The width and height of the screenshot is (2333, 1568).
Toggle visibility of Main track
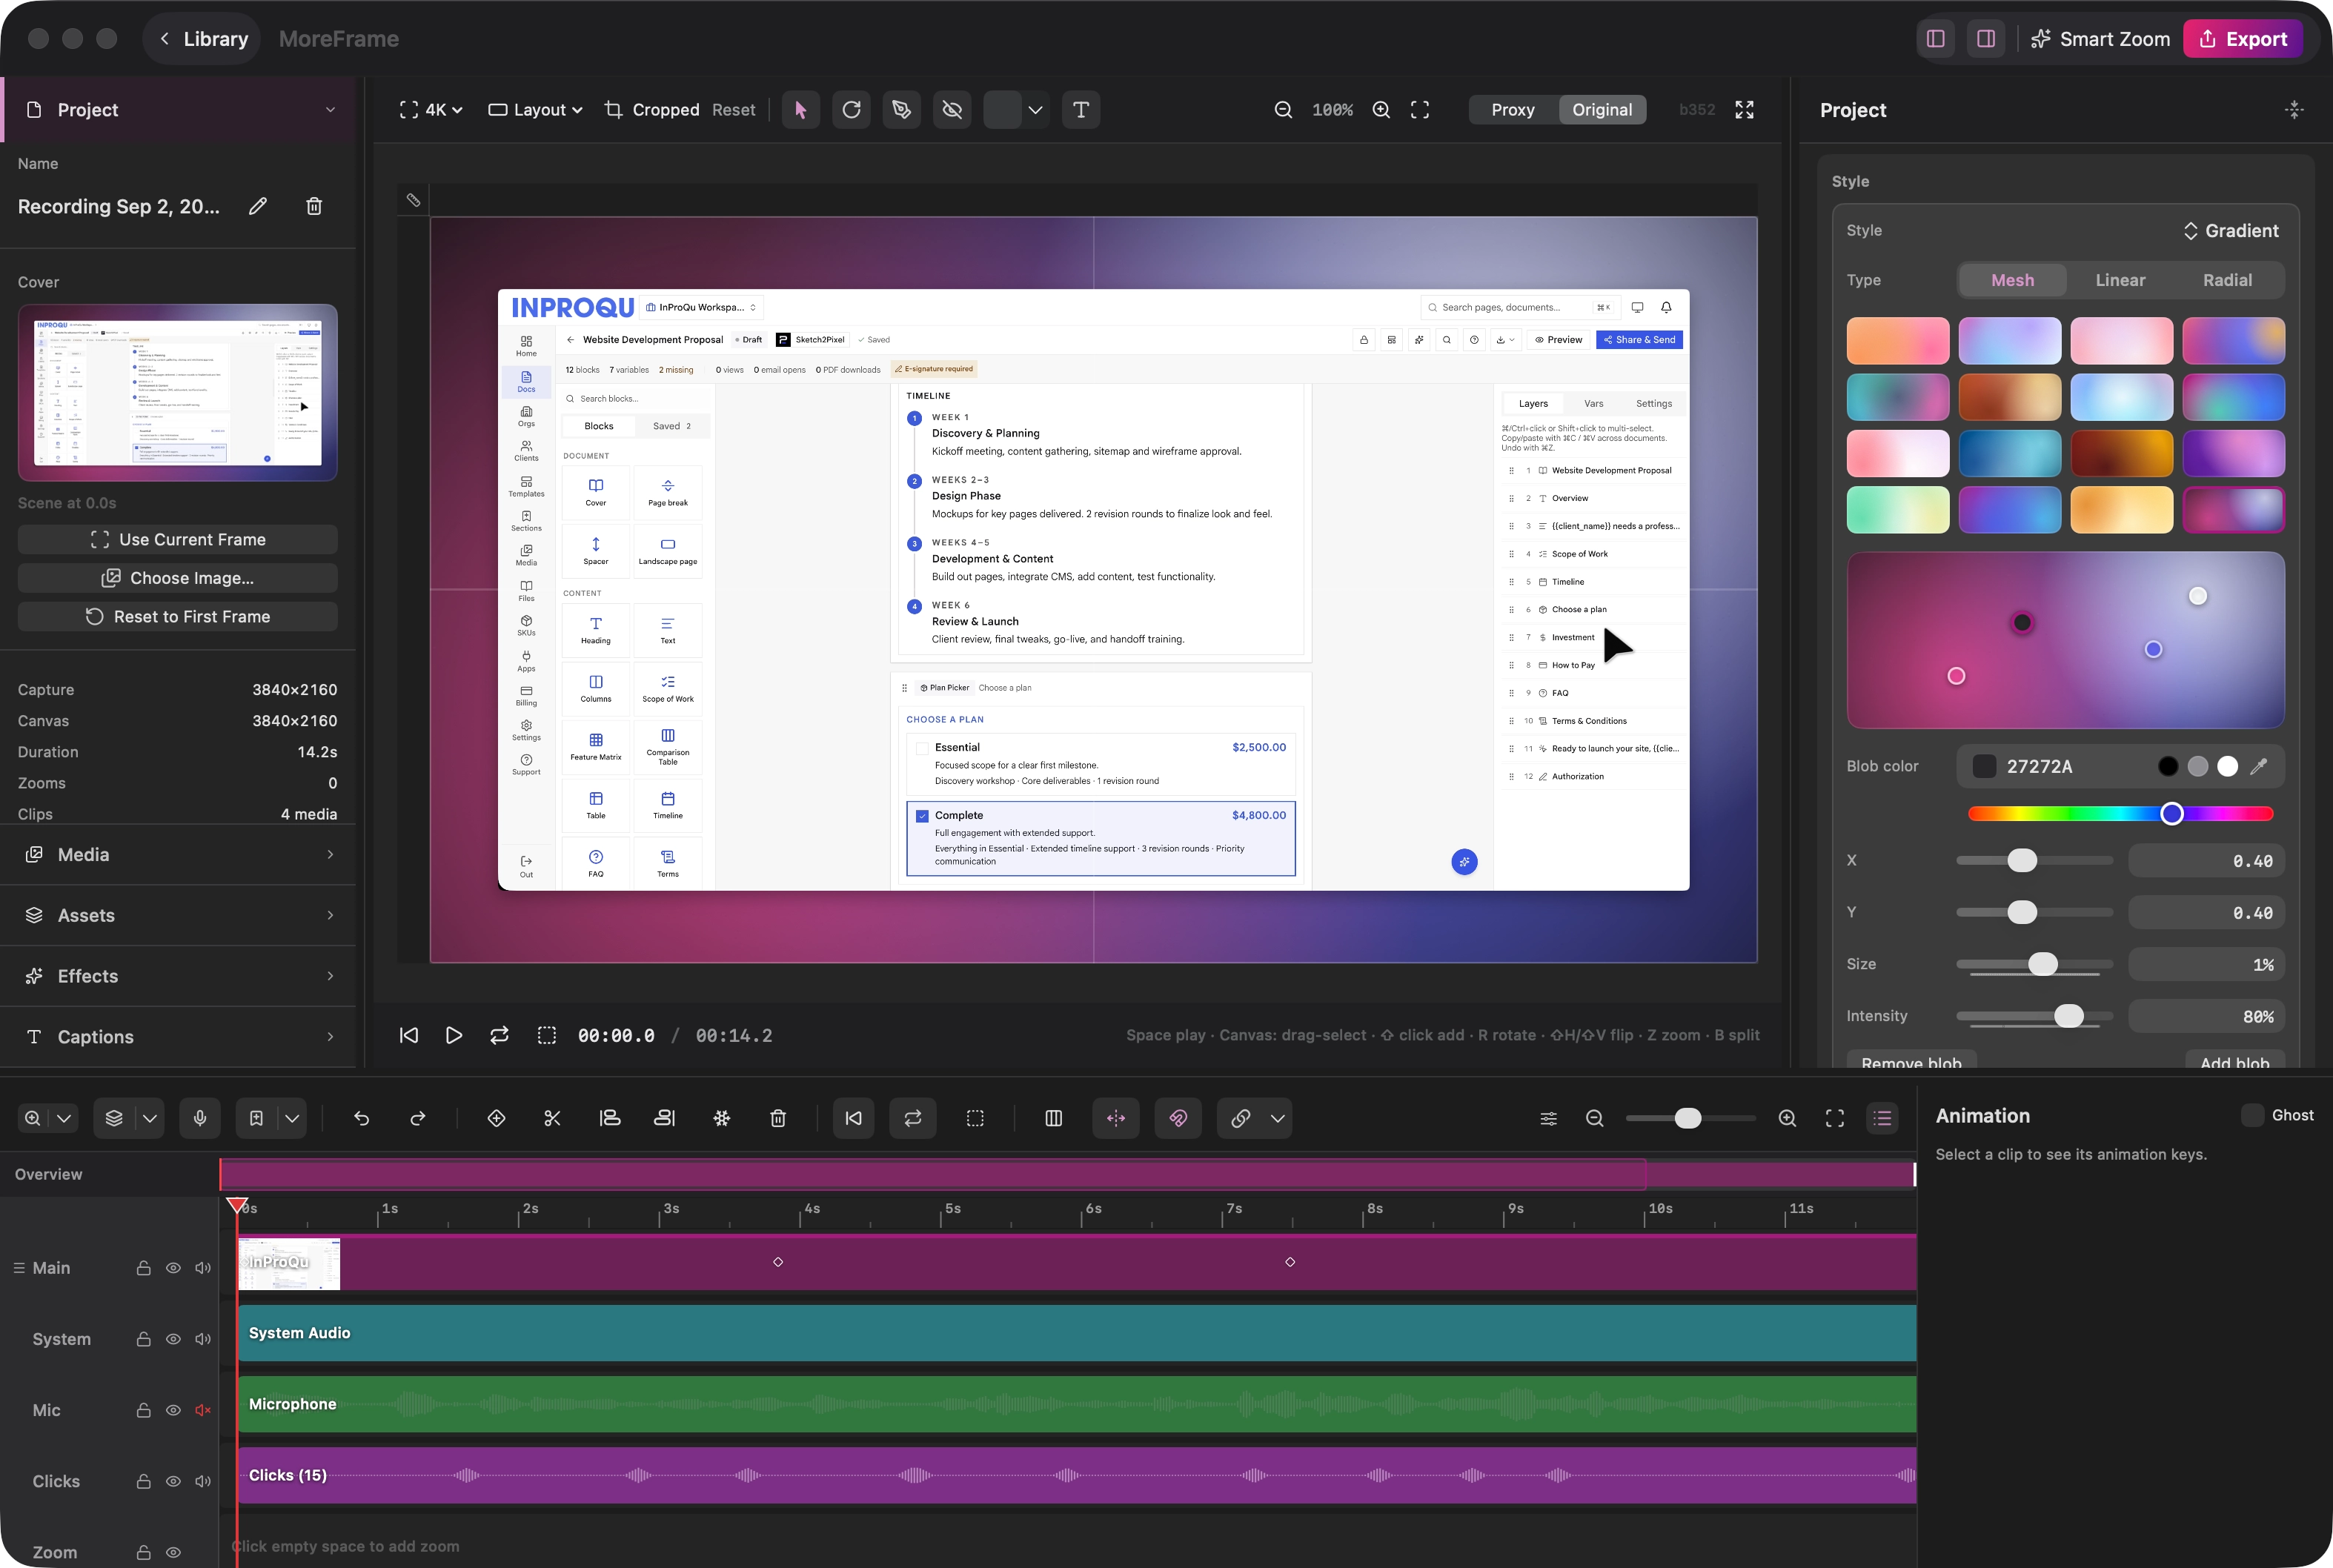pyautogui.click(x=173, y=1268)
